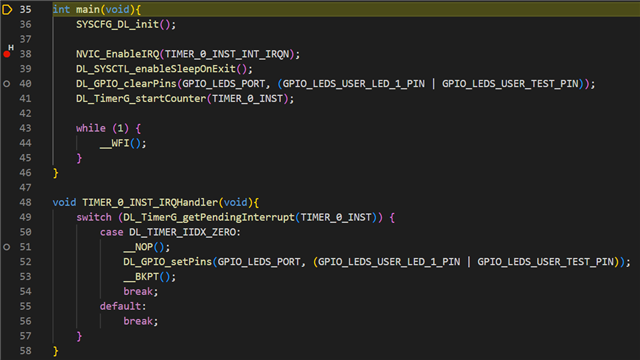Image resolution: width=640 pixels, height=360 pixels.
Task: Click GPIO_LEDS_USER_TEST_PIN on line 40
Action: (x=510, y=84)
